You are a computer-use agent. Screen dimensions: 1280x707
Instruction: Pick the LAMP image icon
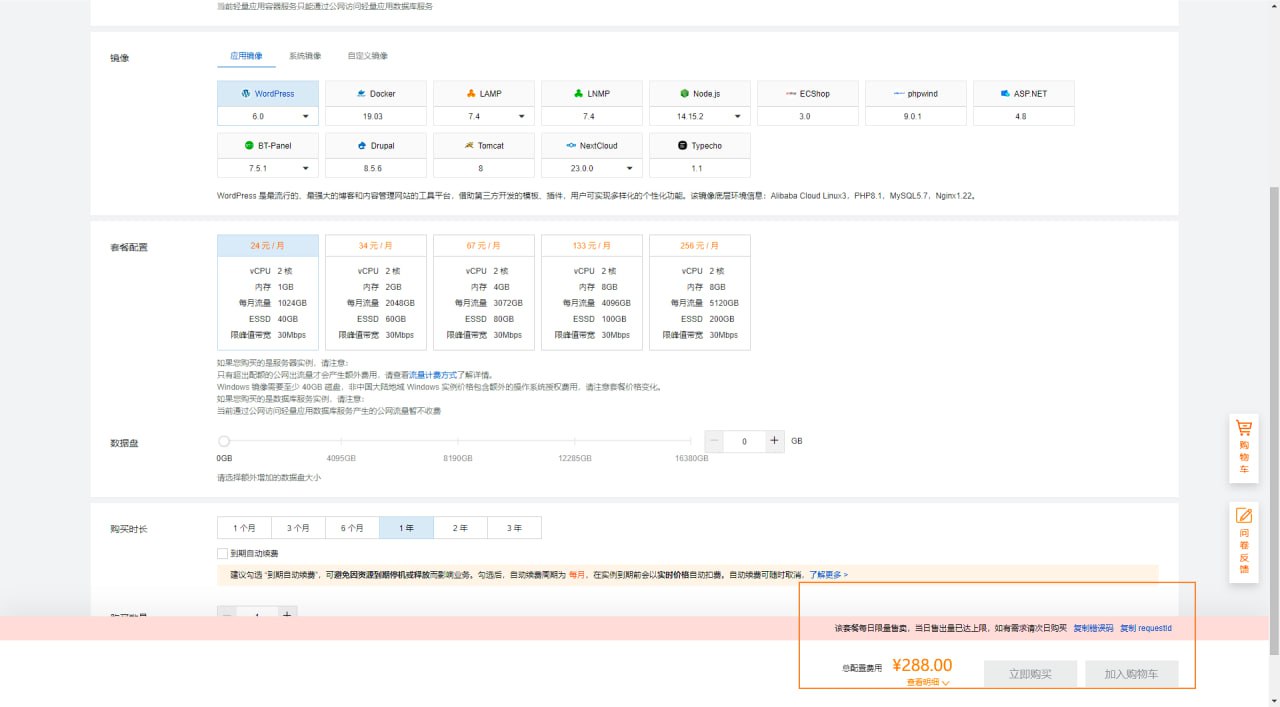click(x=471, y=93)
